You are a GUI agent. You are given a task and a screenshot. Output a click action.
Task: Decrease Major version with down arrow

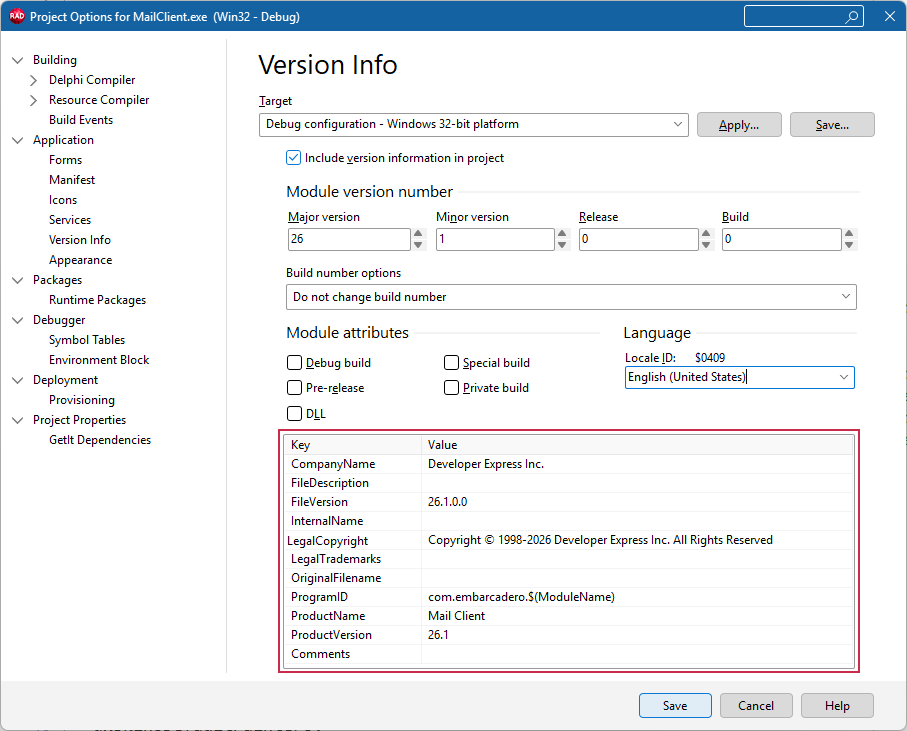tap(418, 245)
